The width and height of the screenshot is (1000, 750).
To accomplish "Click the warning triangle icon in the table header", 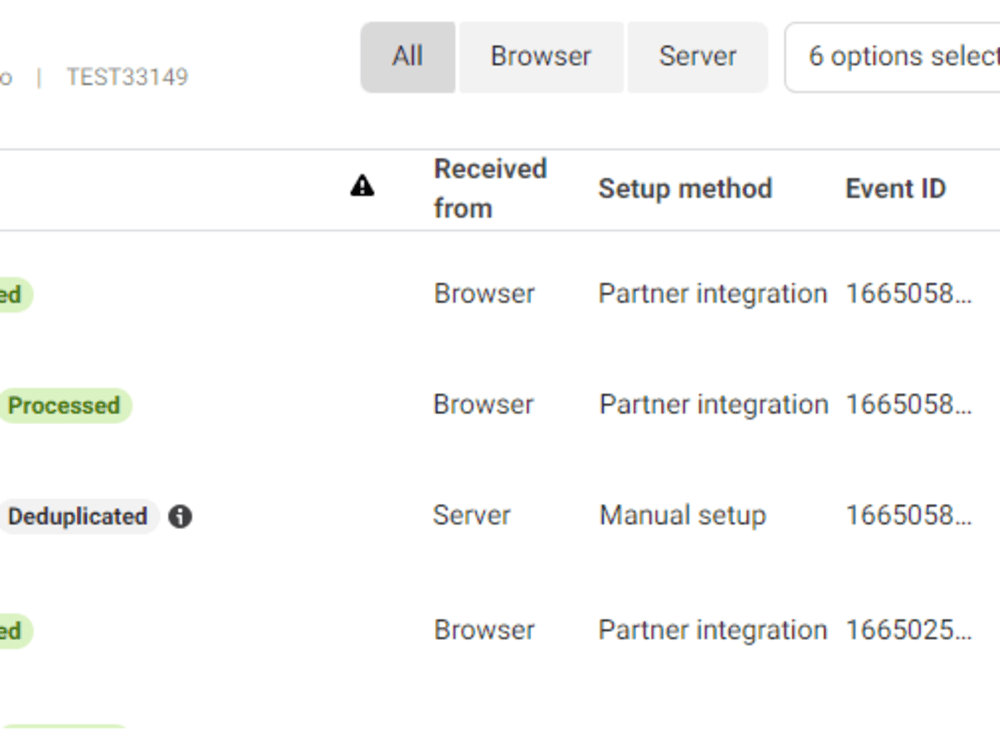I will 362,187.
